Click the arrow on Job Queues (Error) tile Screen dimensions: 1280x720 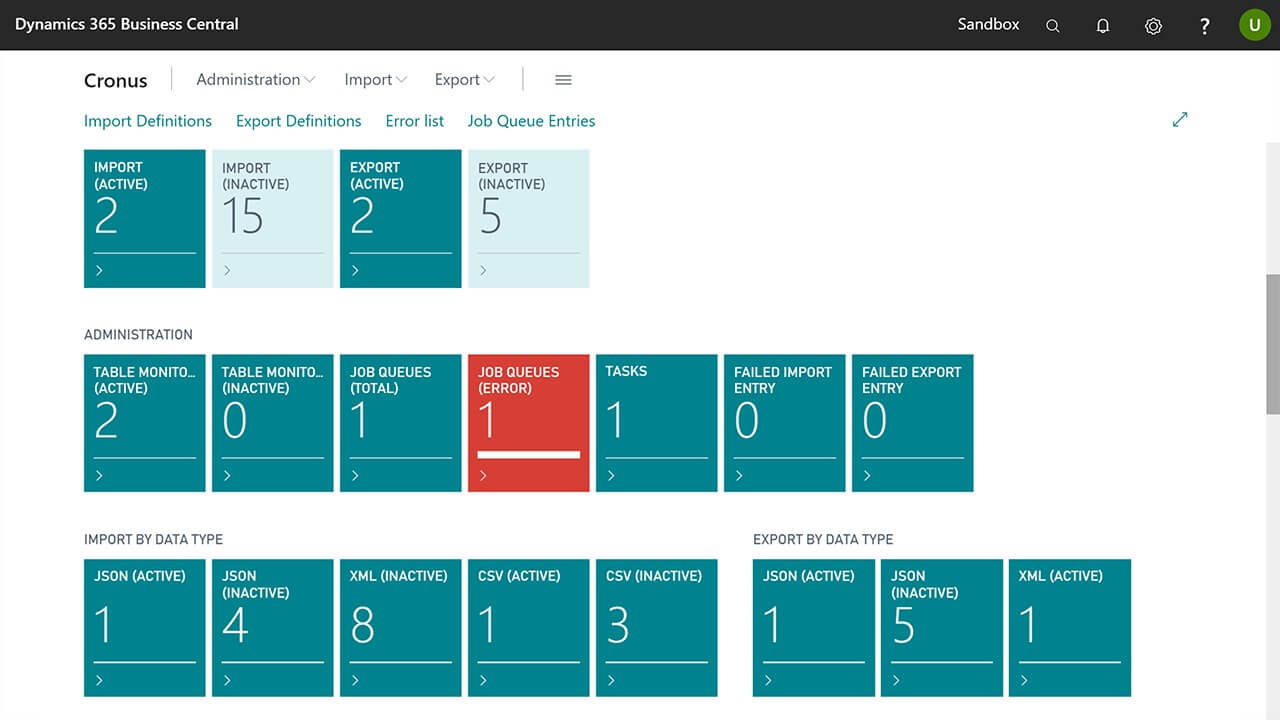coord(483,476)
